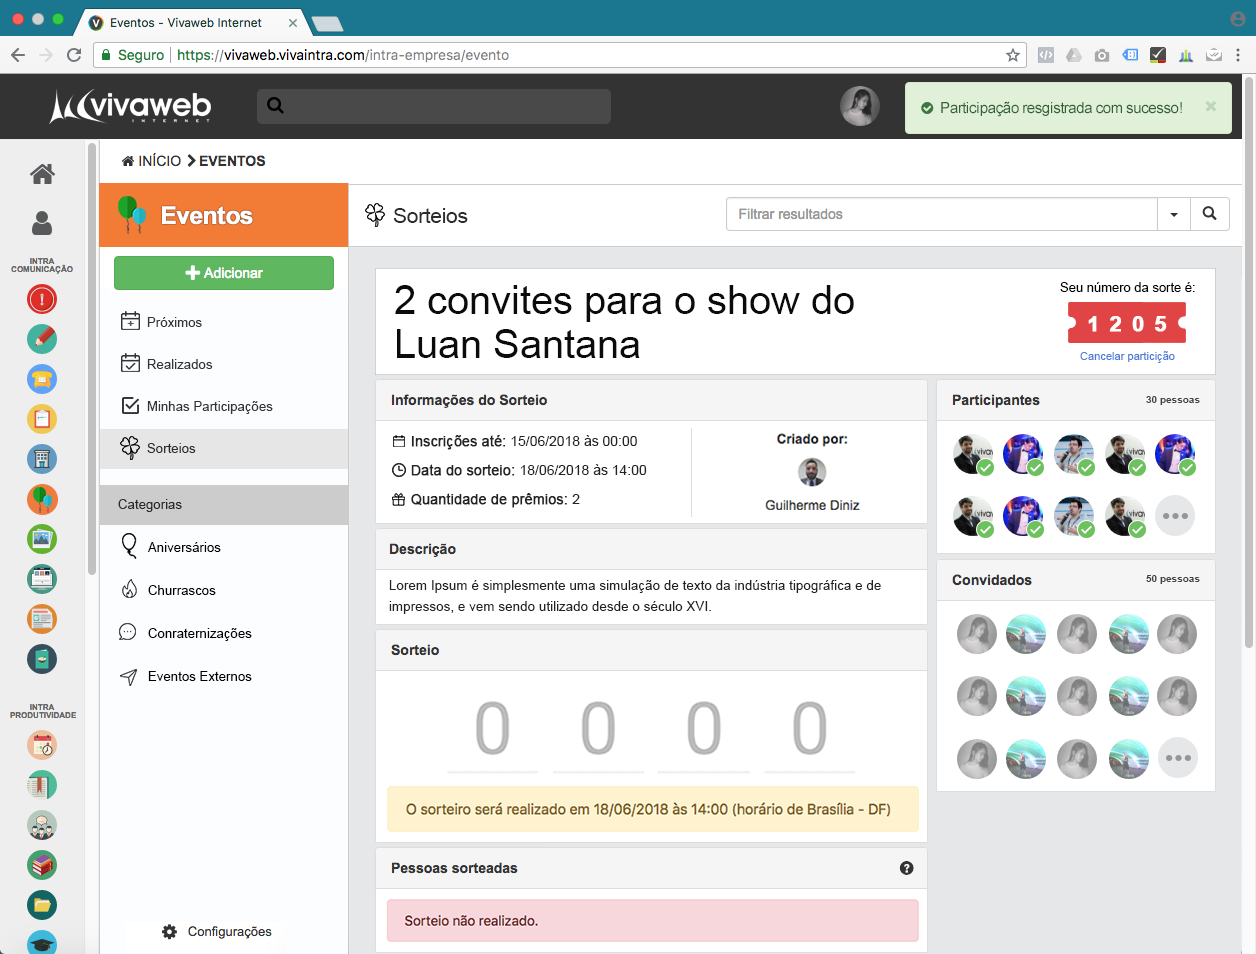Click the Filtrar resultados input field

[941, 214]
